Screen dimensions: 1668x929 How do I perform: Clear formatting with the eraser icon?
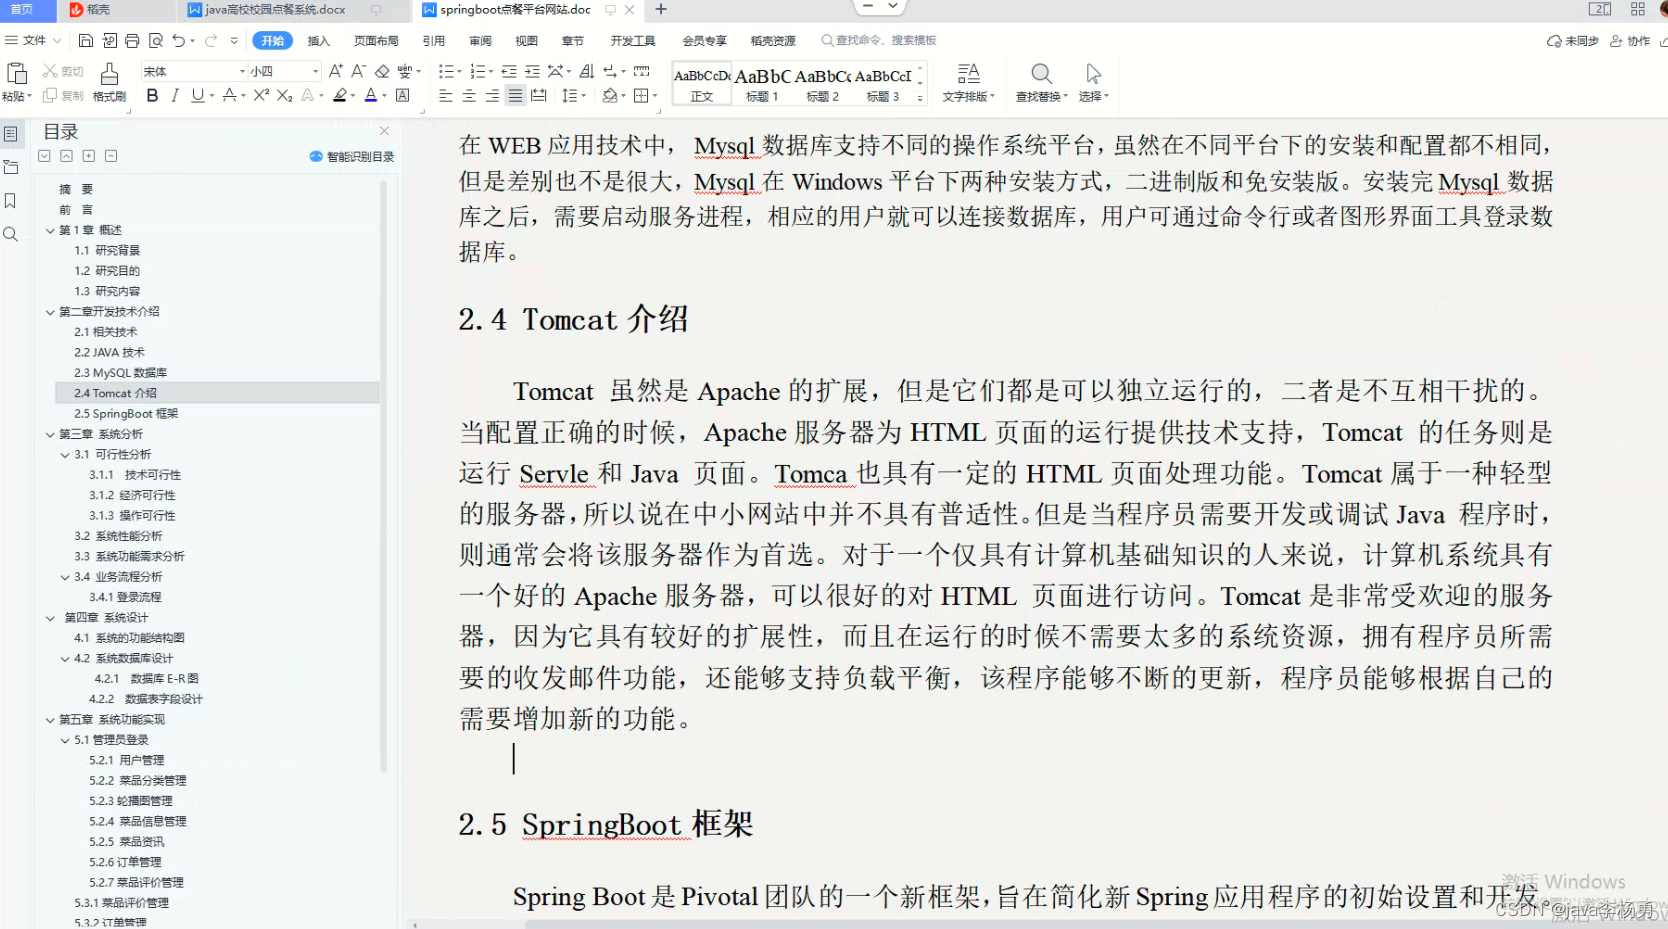pos(382,71)
